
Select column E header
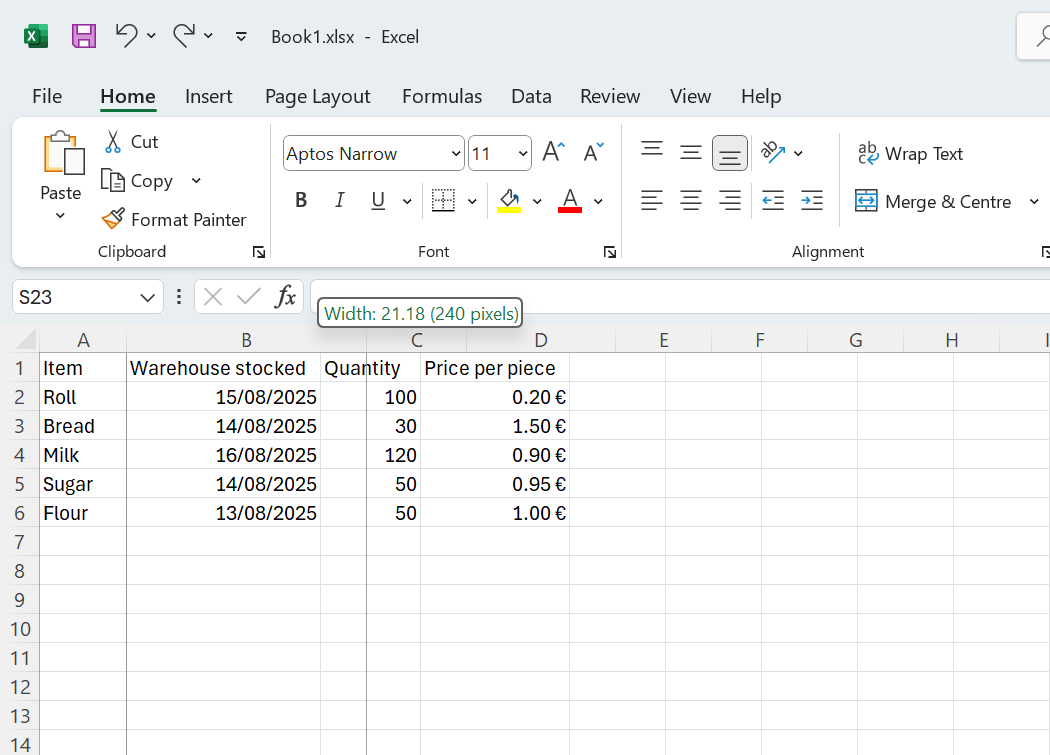click(664, 340)
